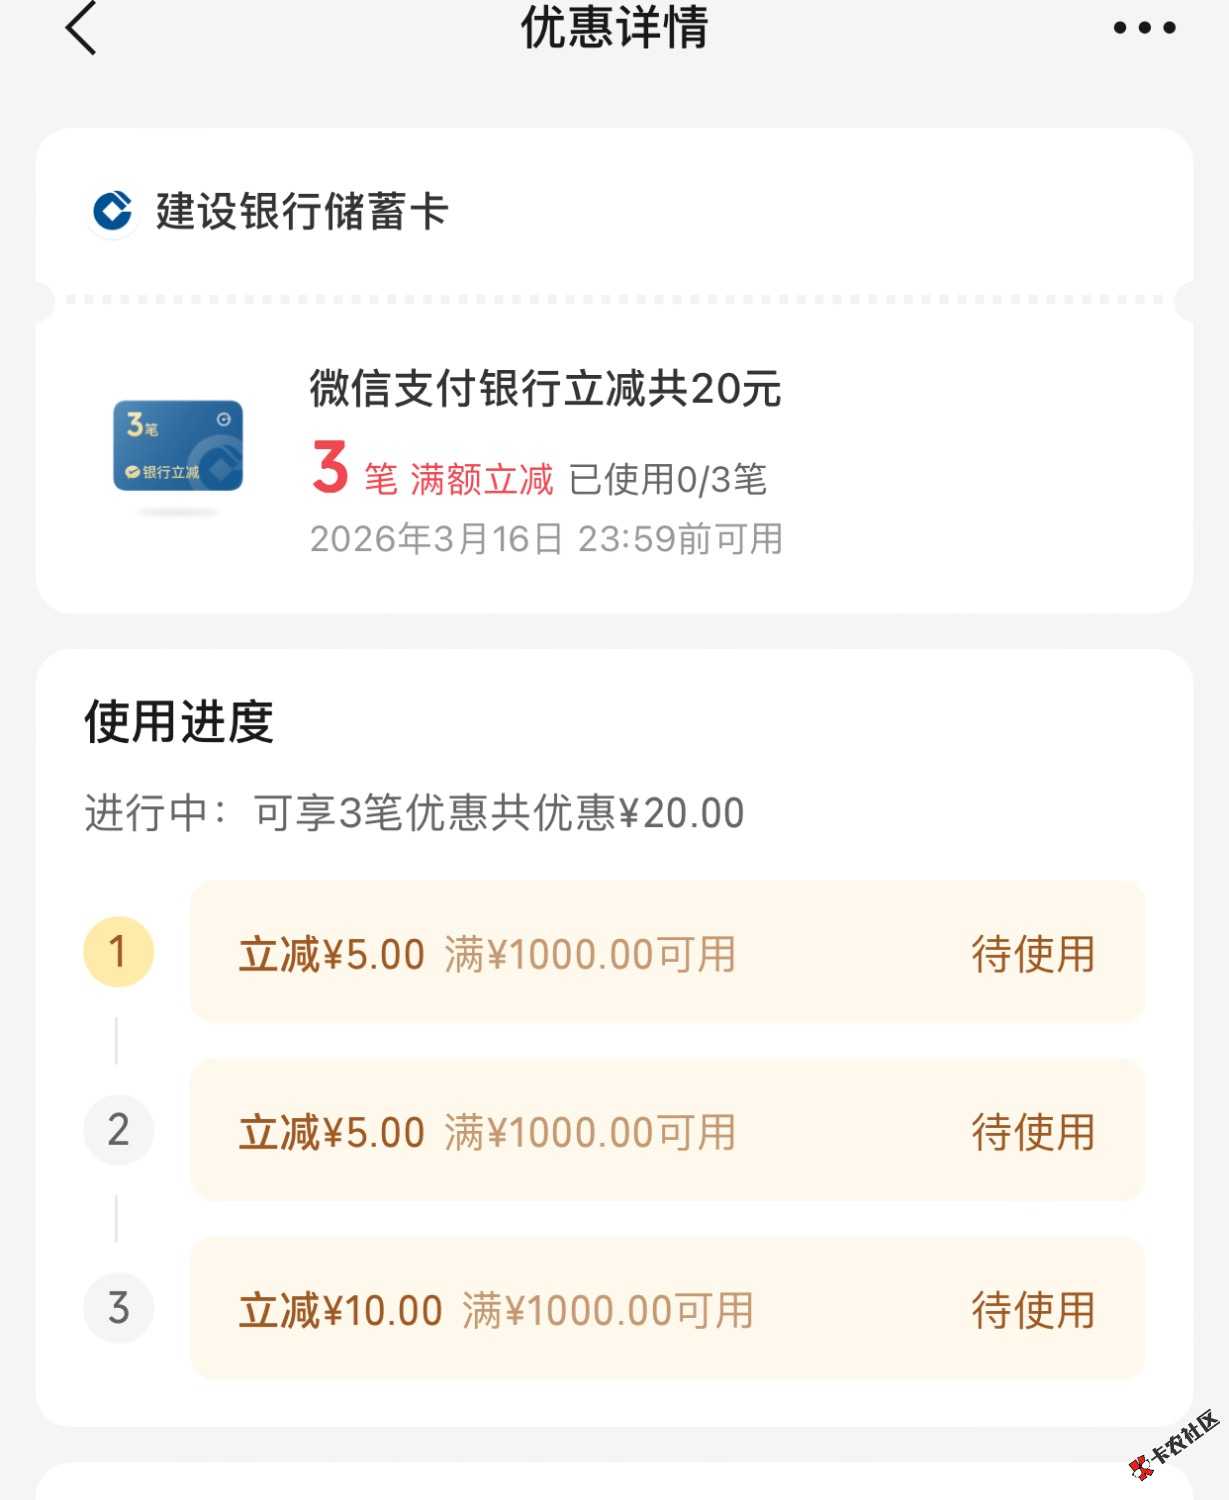Tap the first 立减¥5.00 coupon row

(667, 952)
